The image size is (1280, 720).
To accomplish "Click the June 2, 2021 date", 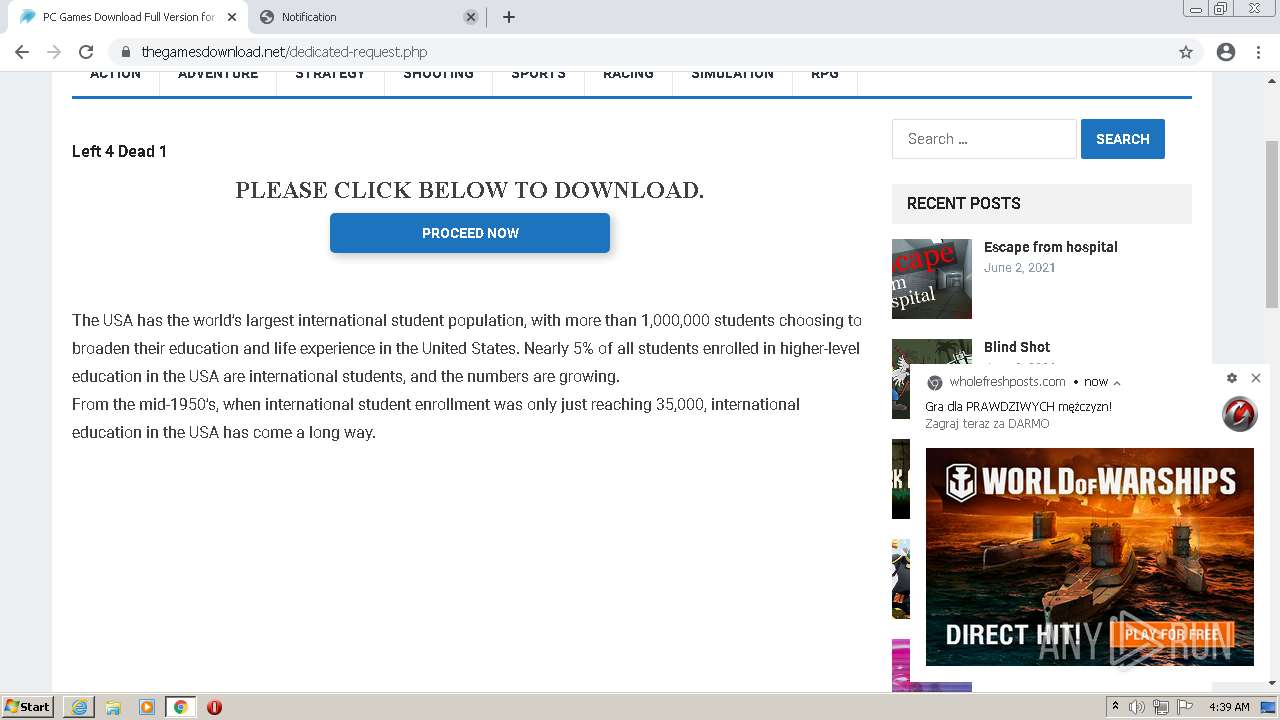I will 1019,267.
